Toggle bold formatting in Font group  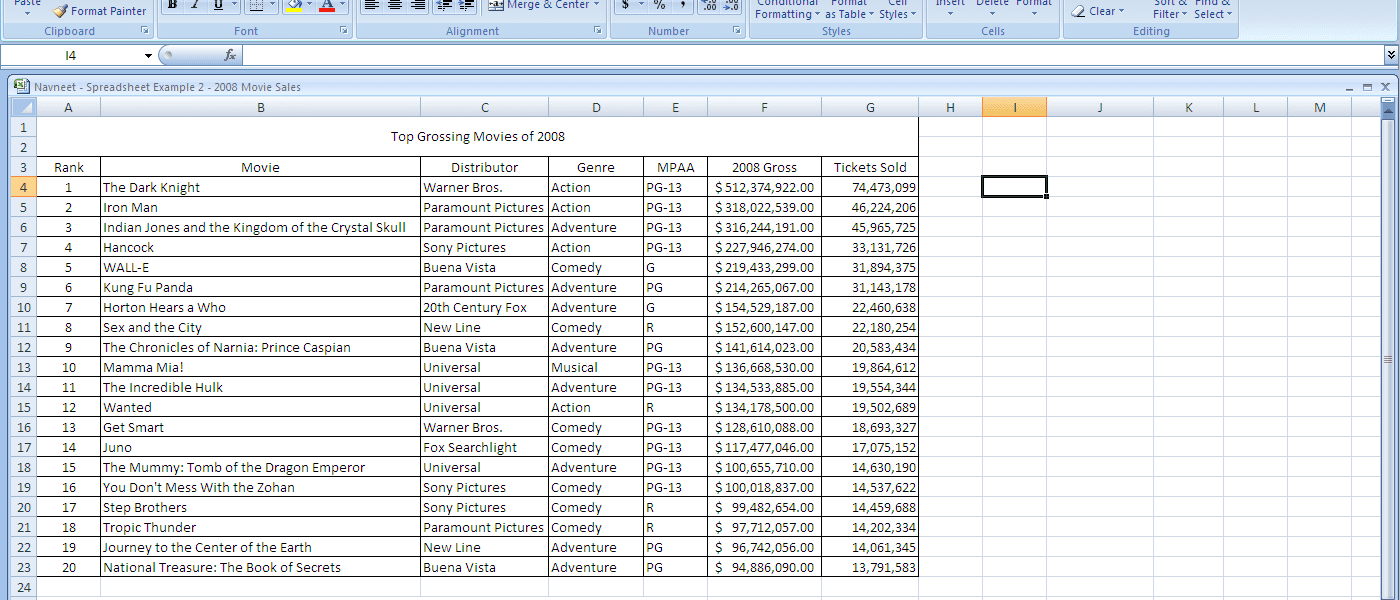pos(172,5)
